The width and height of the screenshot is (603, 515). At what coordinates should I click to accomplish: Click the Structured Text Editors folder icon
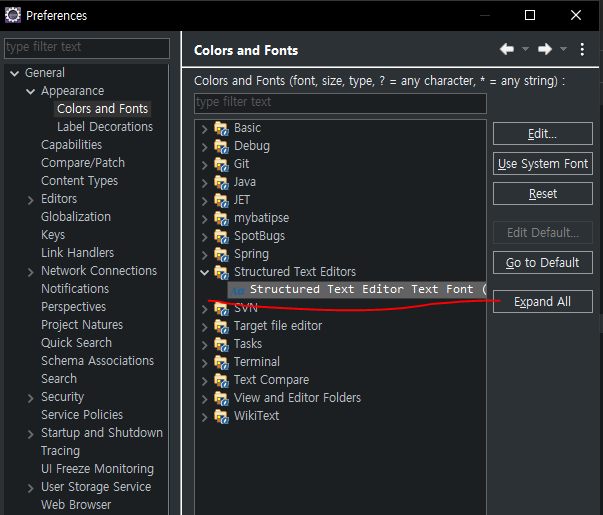(x=221, y=272)
